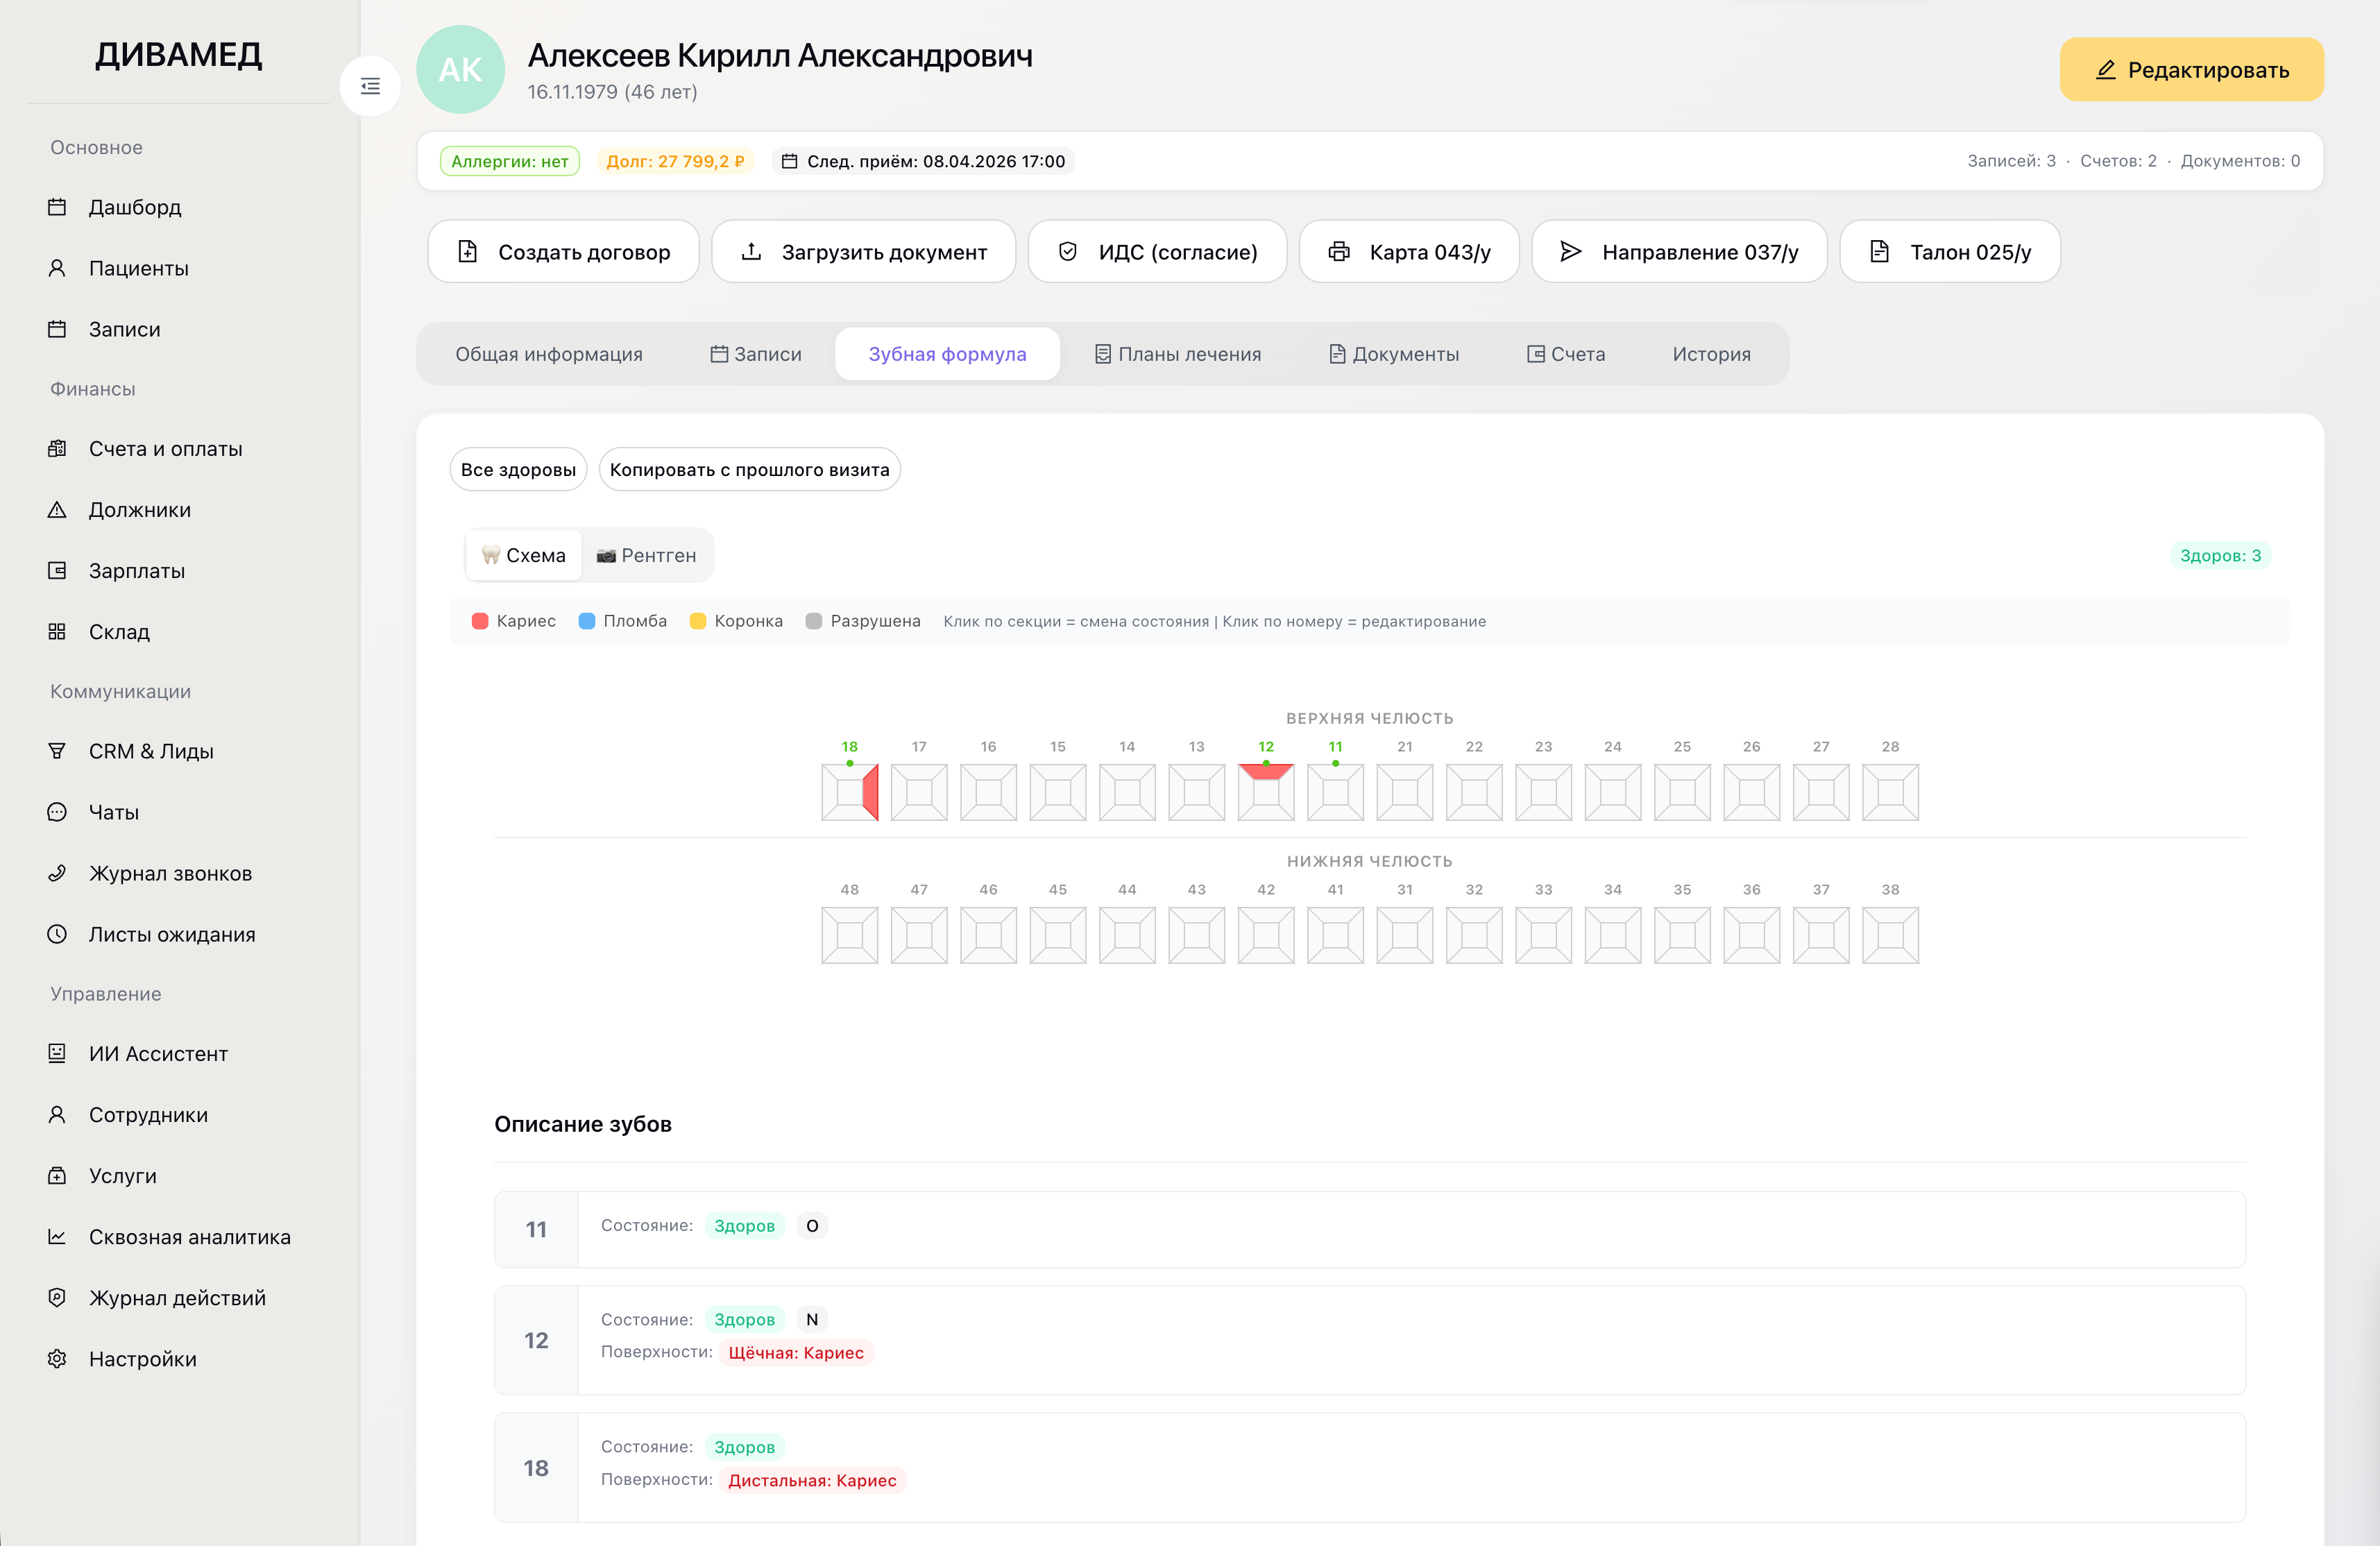Create Направление 037/у
This screenshot has width=2380, height=1546.
pos(1680,252)
